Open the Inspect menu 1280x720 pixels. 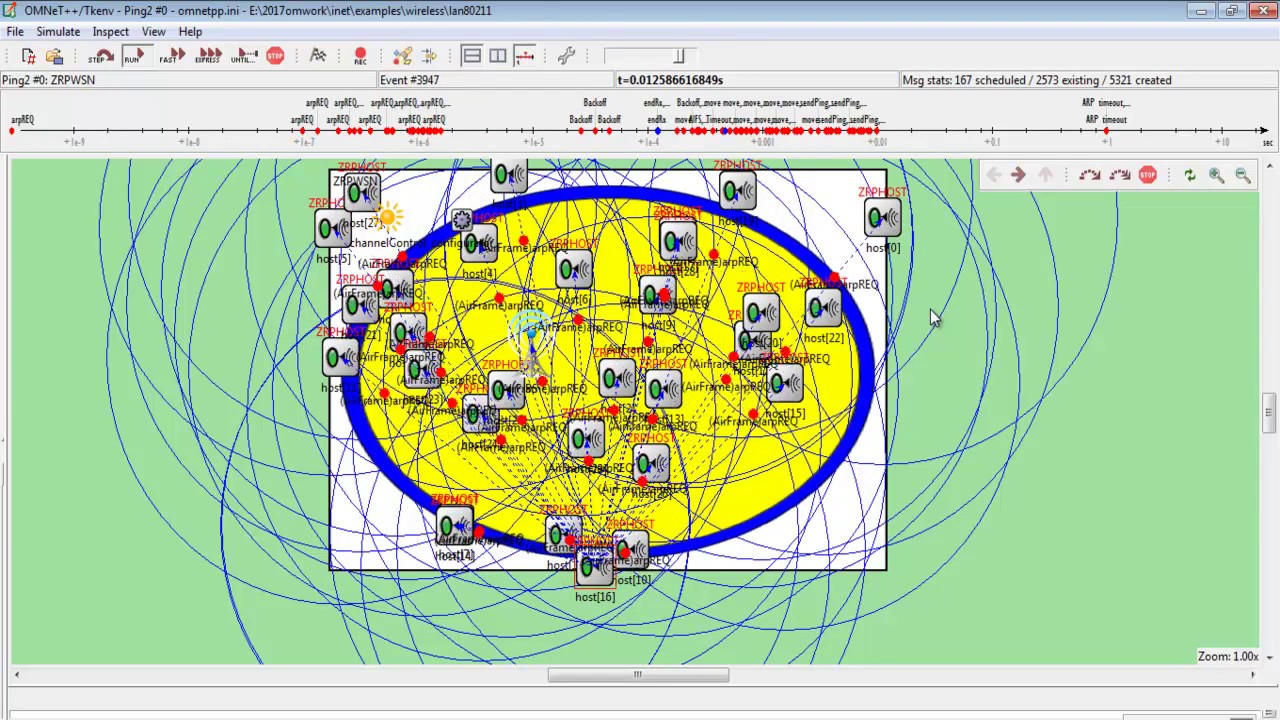(111, 32)
